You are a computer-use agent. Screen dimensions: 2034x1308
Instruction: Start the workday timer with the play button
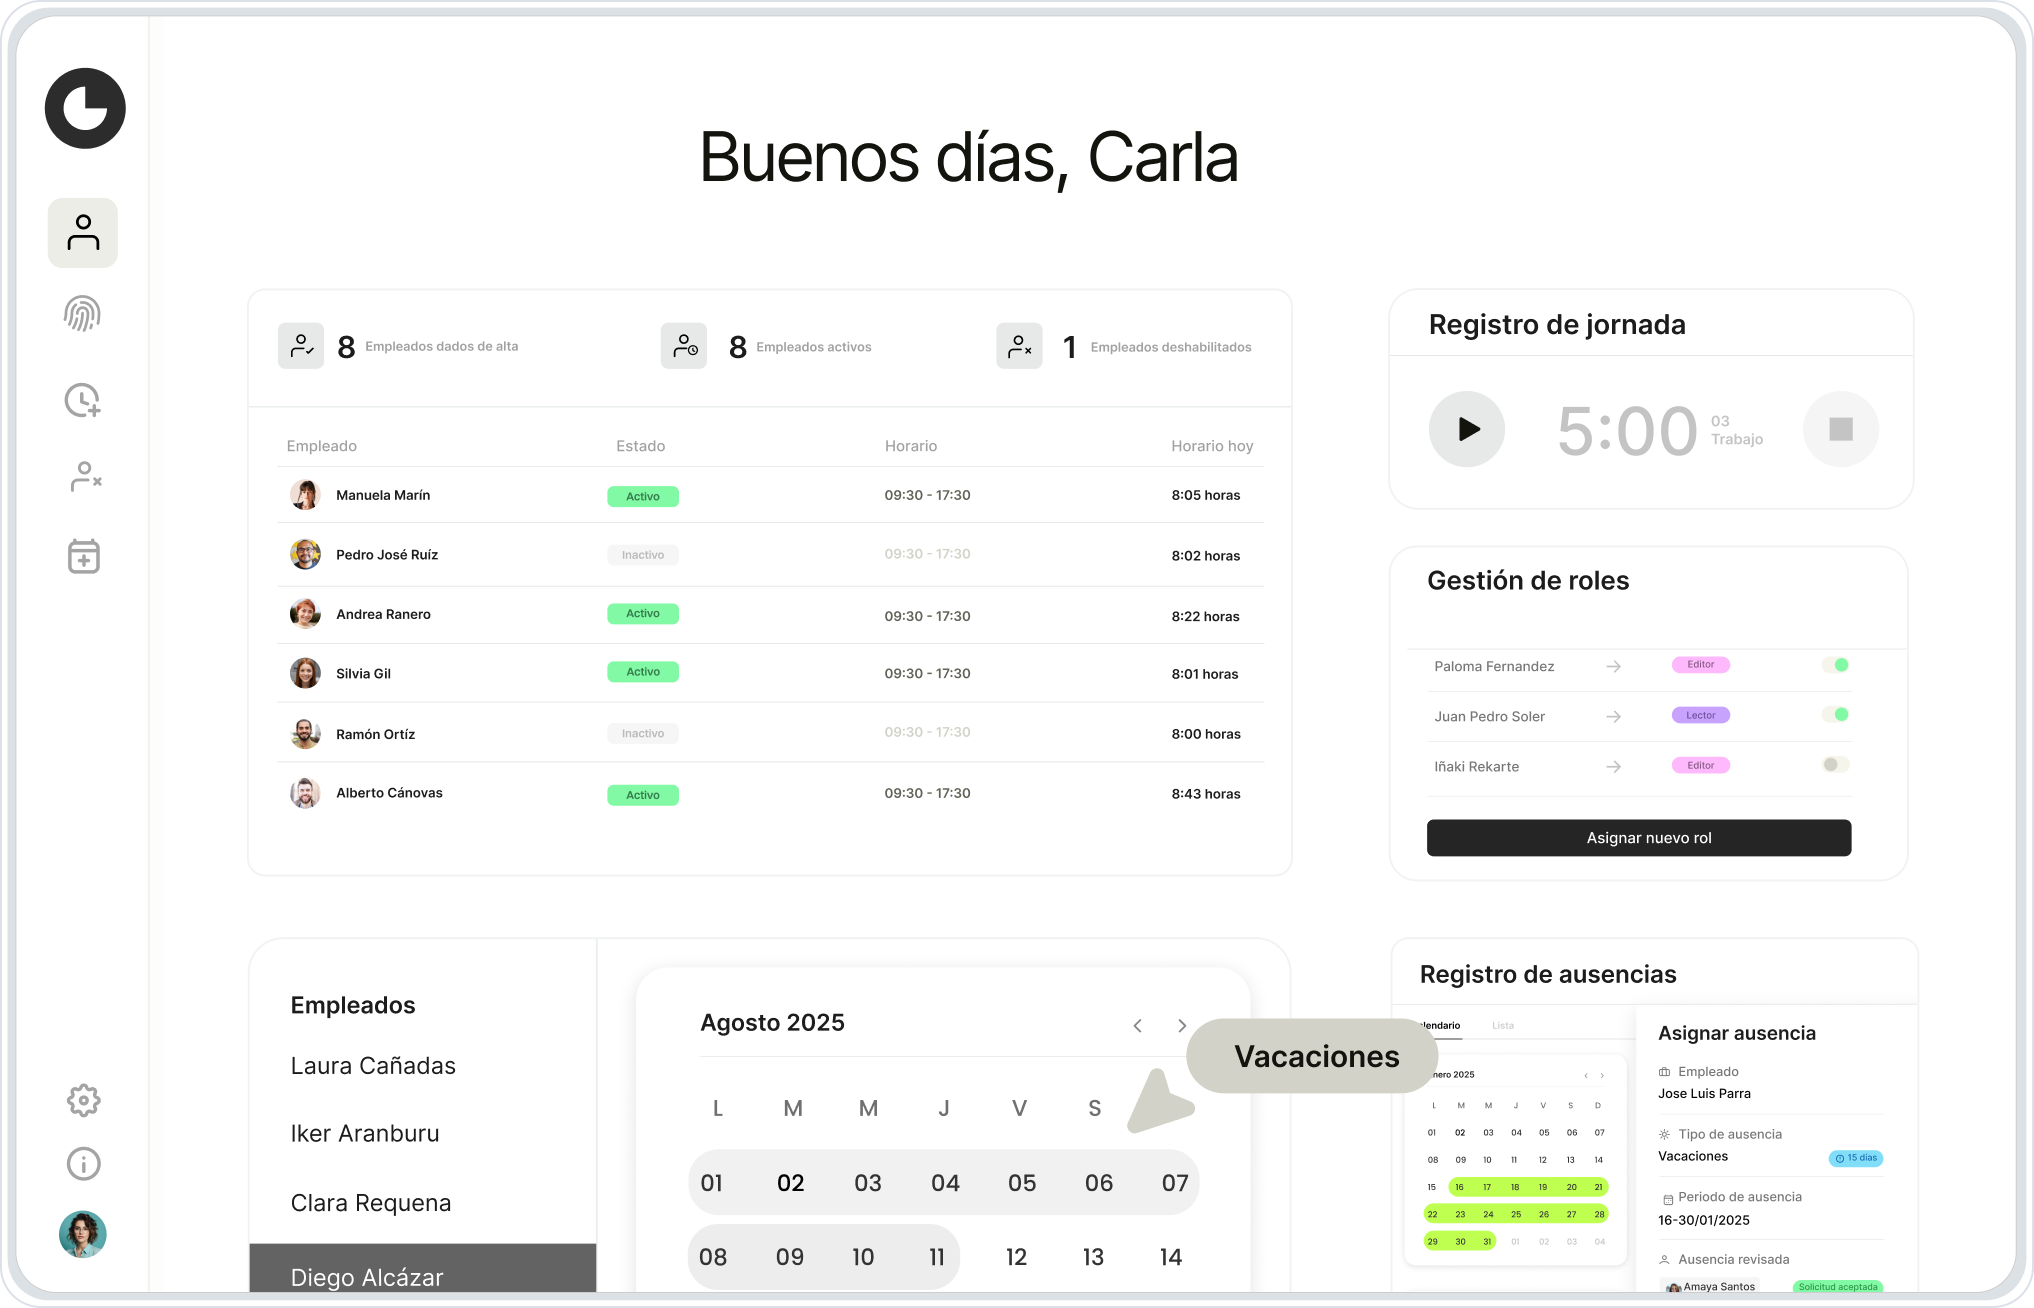coord(1467,429)
